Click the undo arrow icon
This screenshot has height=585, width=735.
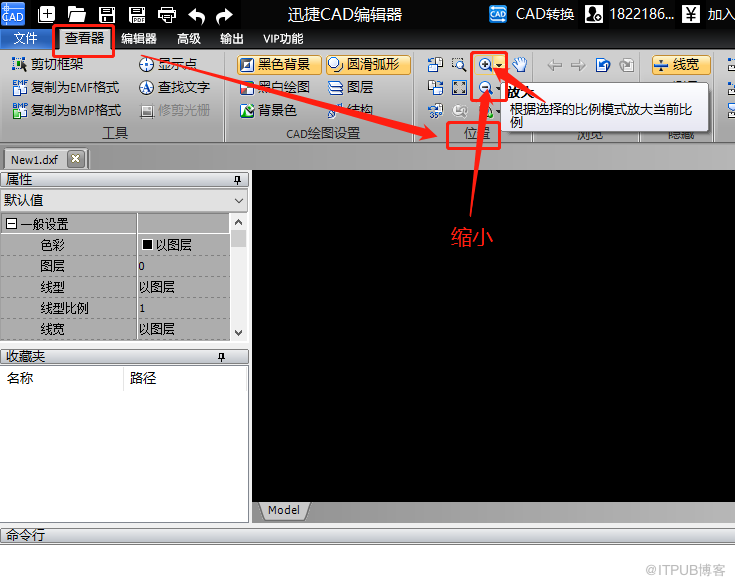point(196,16)
